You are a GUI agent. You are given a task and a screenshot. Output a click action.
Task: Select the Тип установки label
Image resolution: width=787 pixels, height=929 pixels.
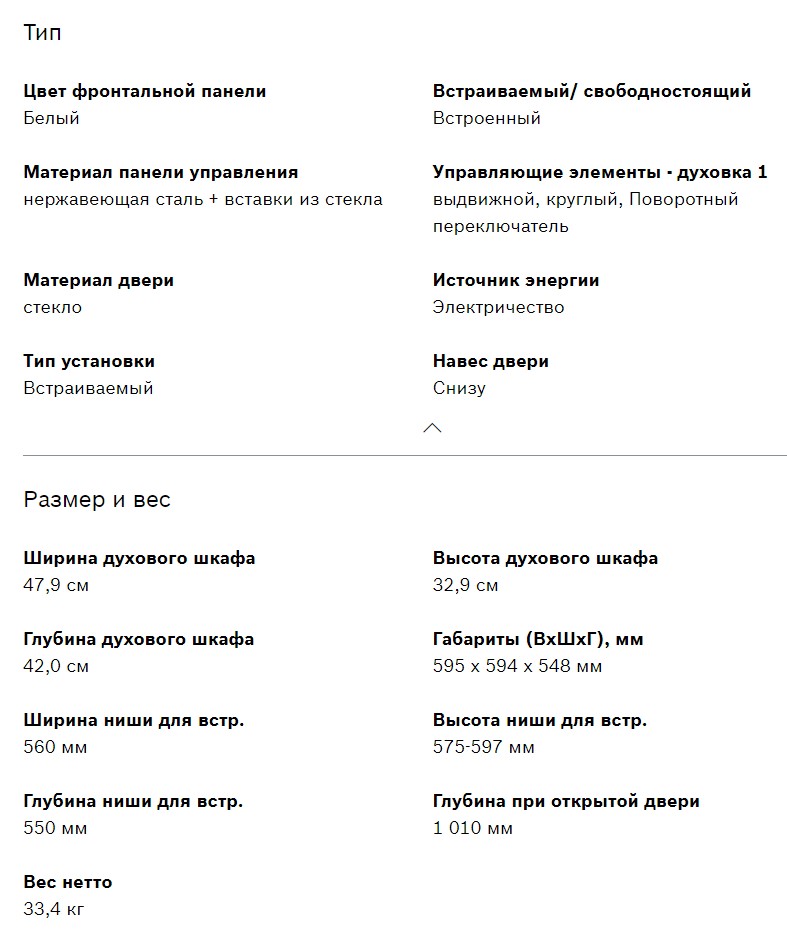89,361
